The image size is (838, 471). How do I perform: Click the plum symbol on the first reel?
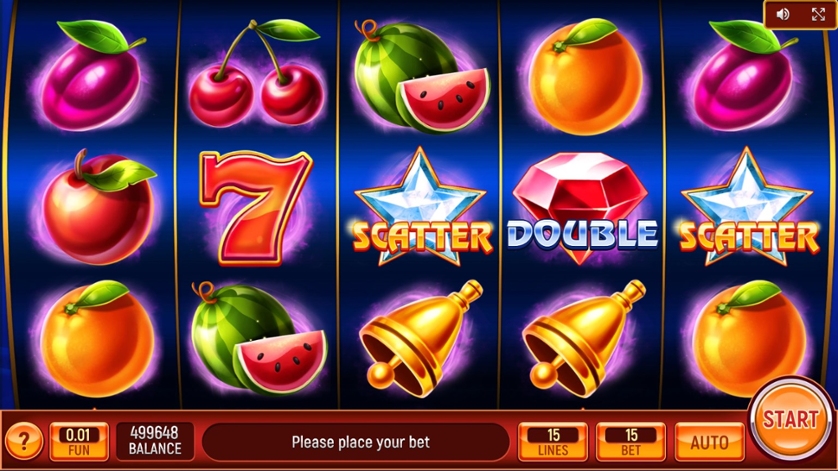(92, 76)
